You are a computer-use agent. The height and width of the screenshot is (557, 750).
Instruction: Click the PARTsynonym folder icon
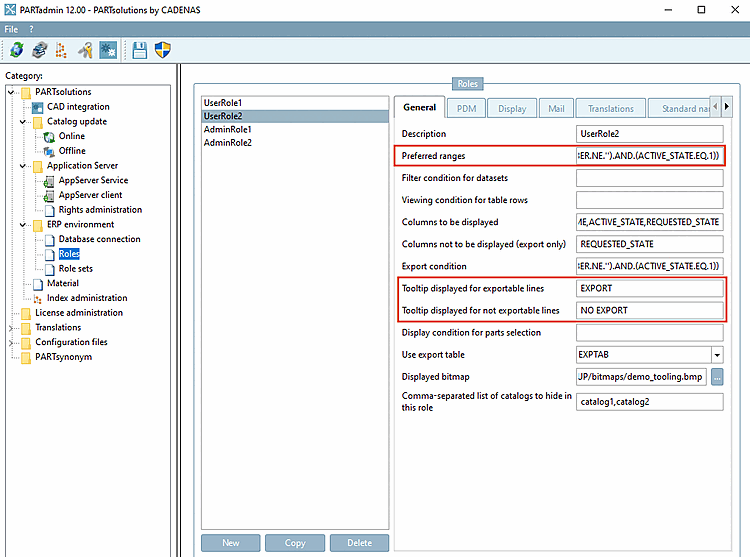[x=26, y=358]
